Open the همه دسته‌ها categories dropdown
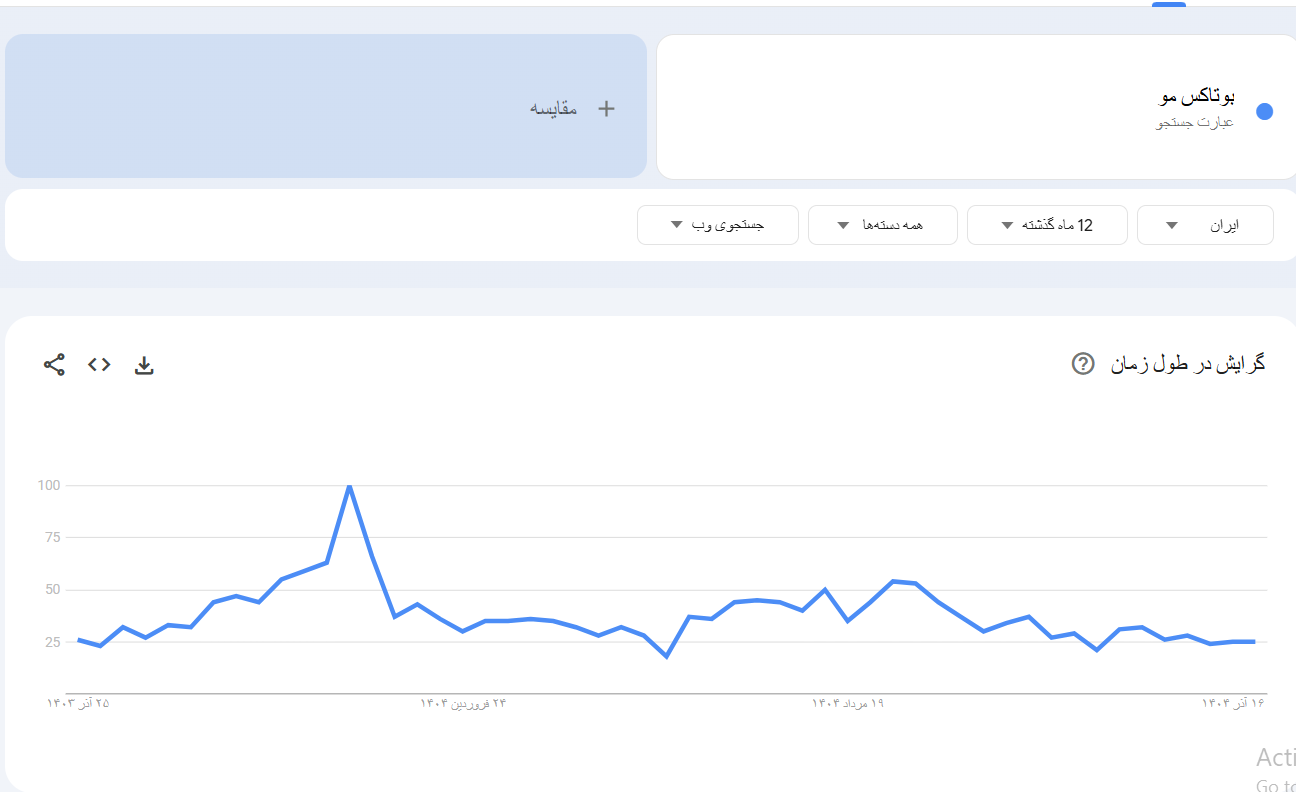This screenshot has width=1296, height=792. click(x=882, y=225)
